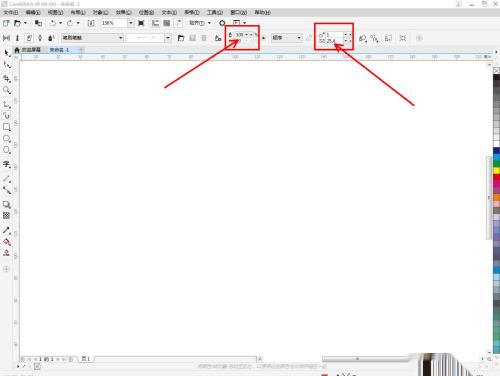
Task: Toggle grid display button
Action: pos(167,23)
